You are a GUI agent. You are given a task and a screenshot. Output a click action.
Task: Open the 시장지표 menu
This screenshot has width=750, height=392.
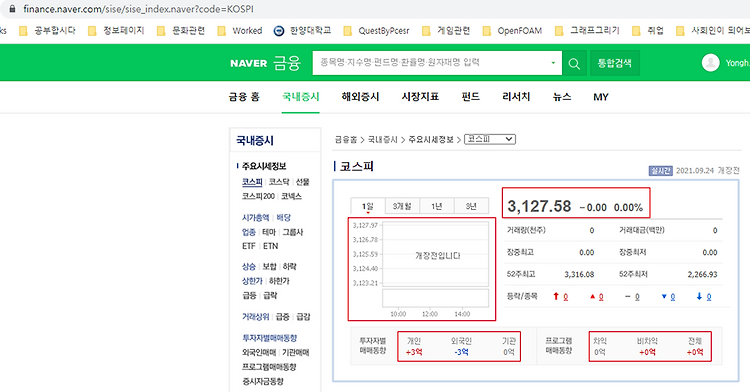[420, 97]
